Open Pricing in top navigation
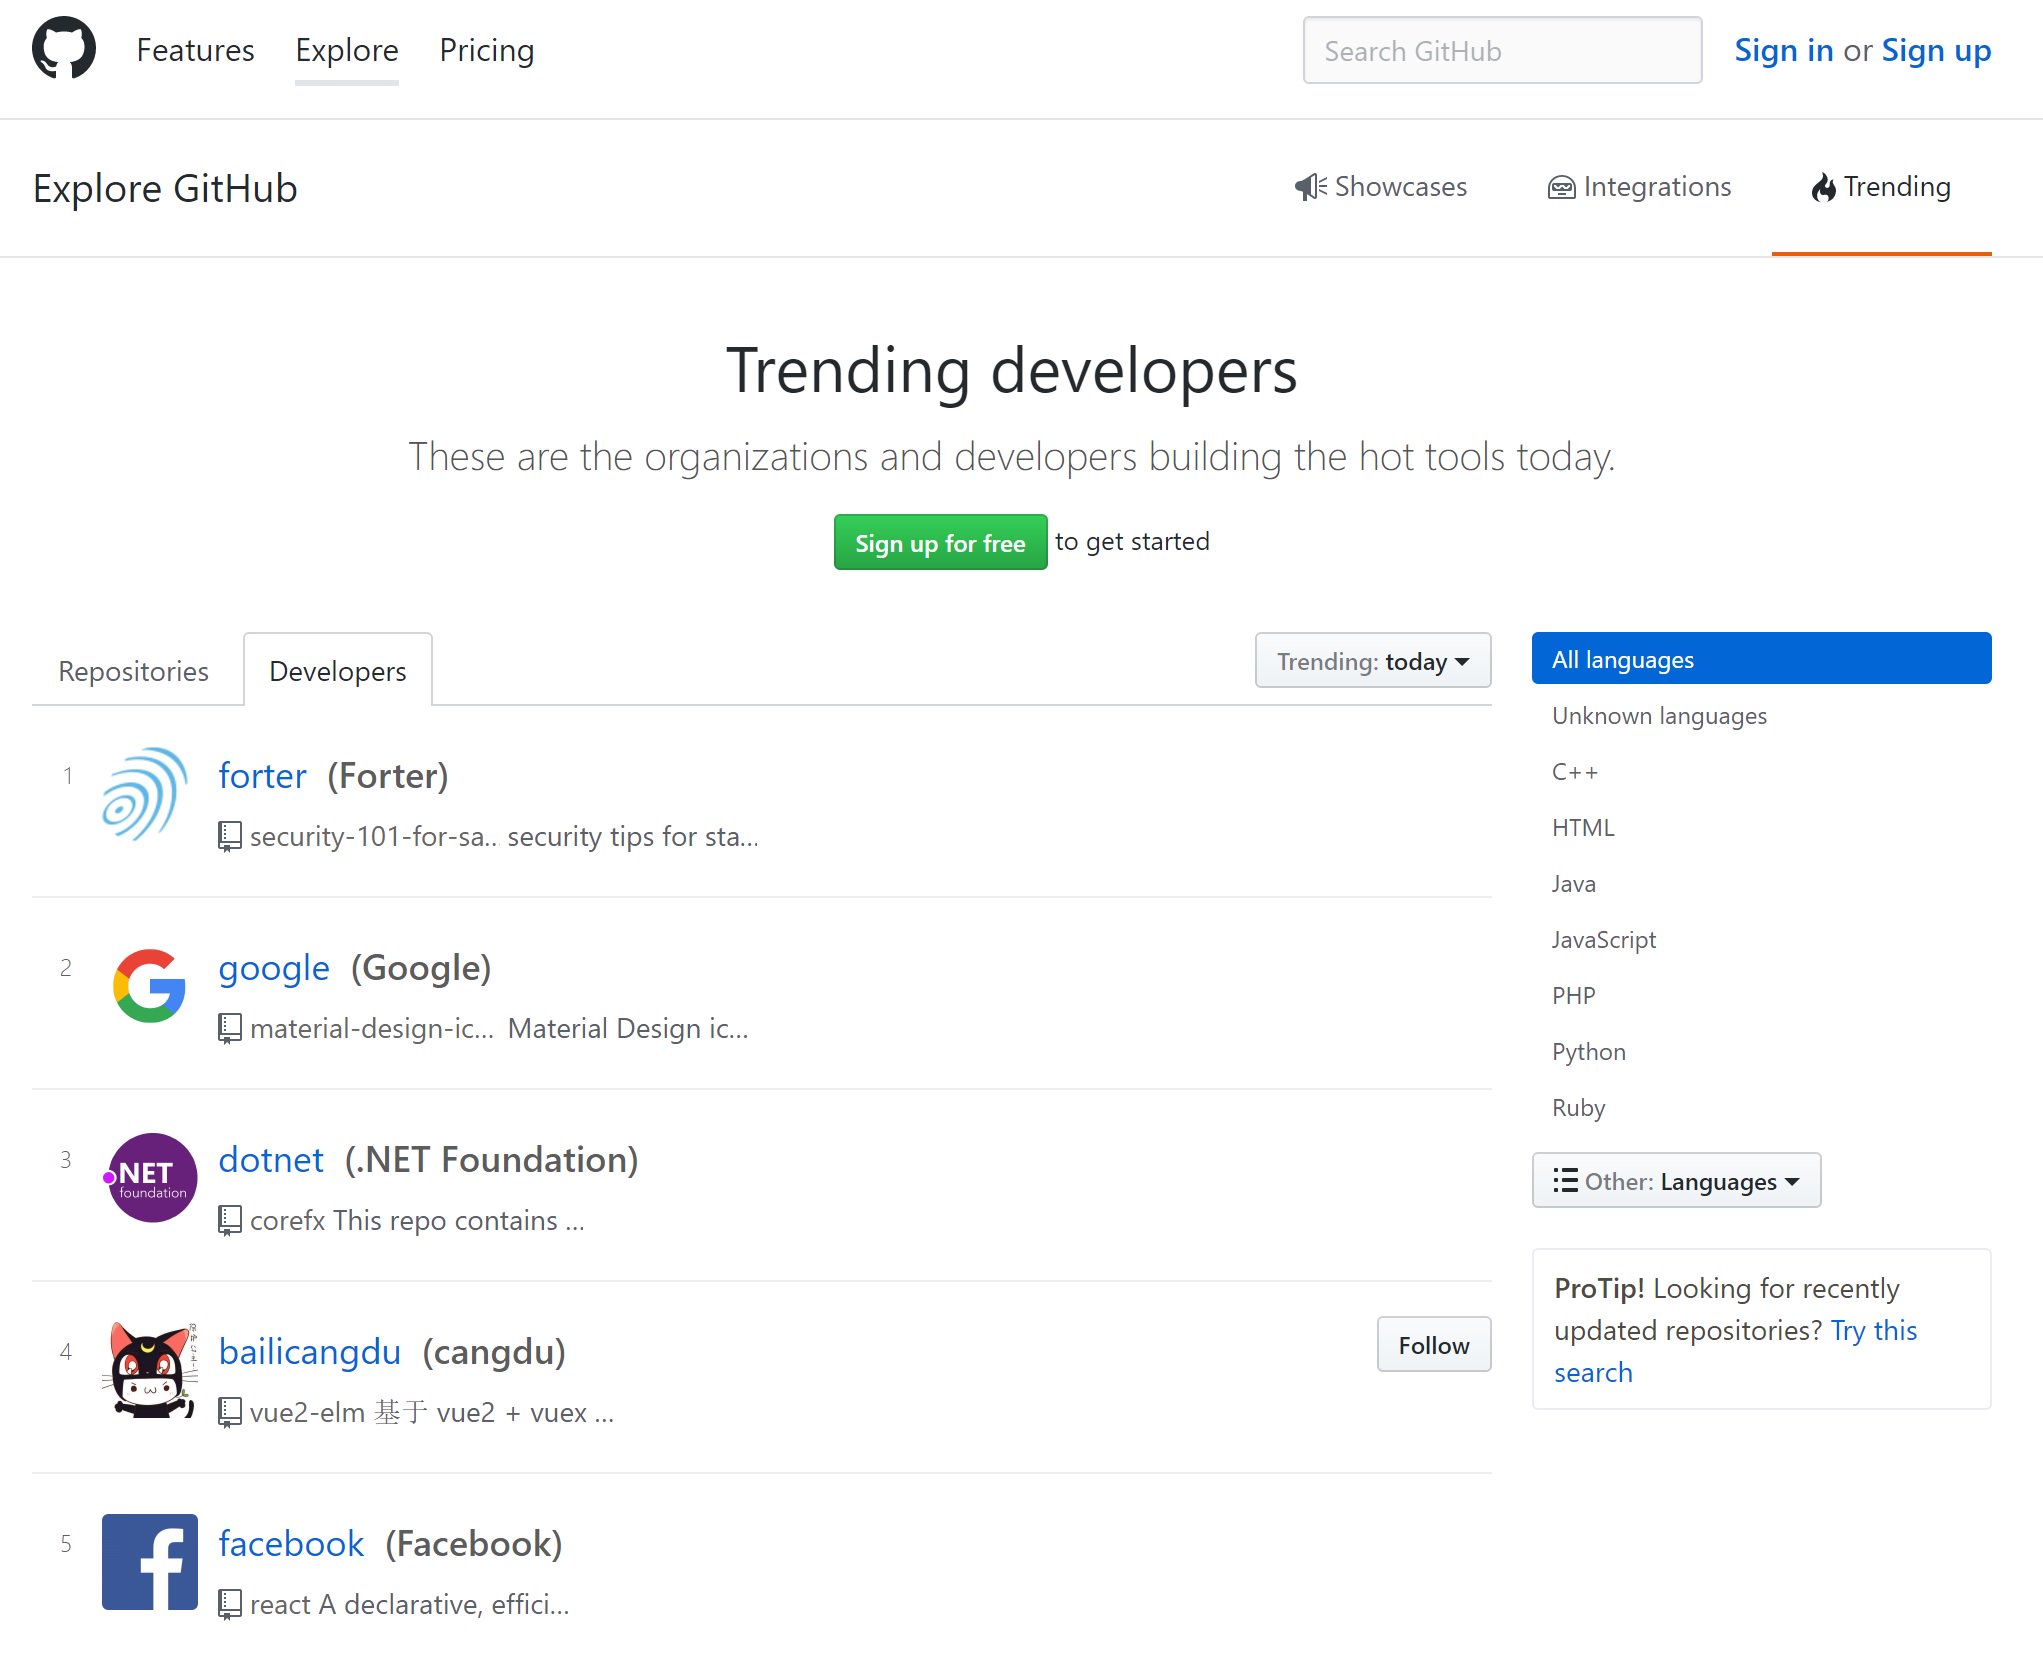Image resolution: width=2043 pixels, height=1661 pixels. [x=487, y=50]
